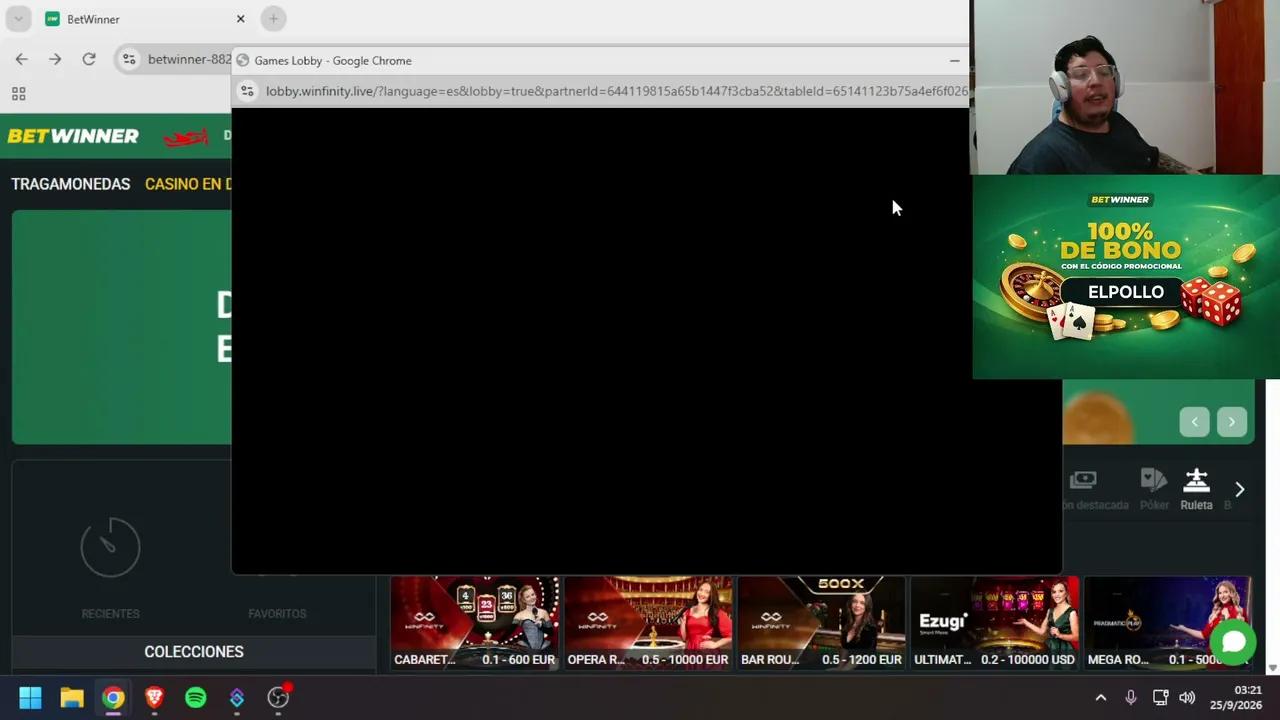
Task: Open the Recientes section
Action: 110,567
